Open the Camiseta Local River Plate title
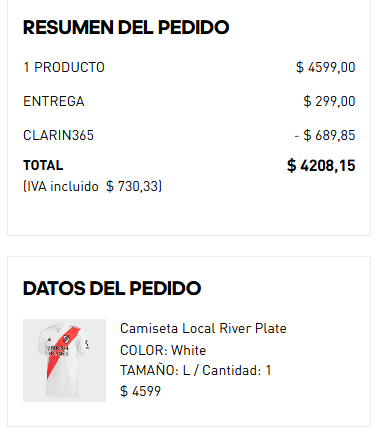380x444 pixels. (203, 329)
